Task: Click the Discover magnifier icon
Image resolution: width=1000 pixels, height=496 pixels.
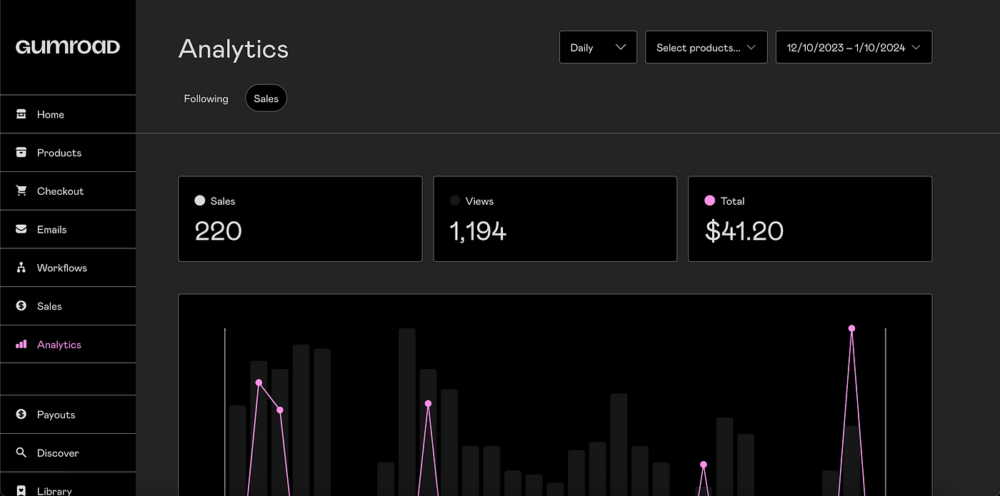Action: click(x=21, y=452)
